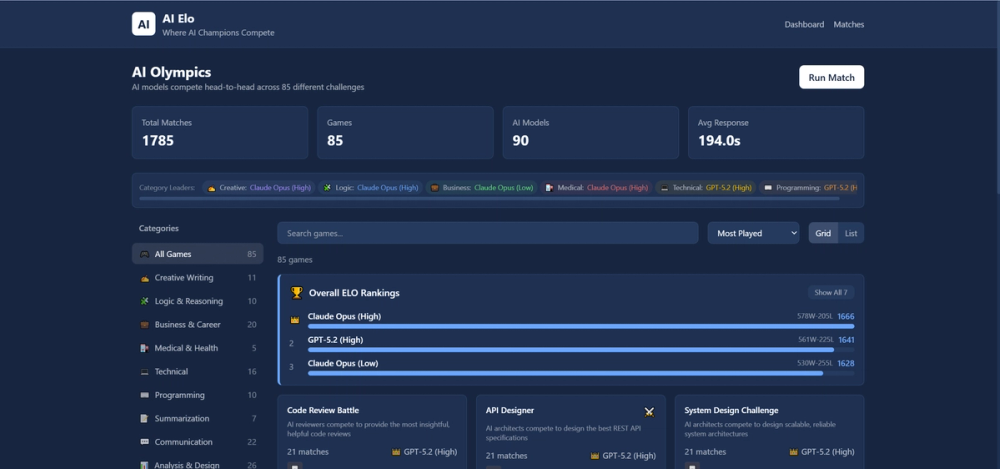Viewport: 1000px width, 469px height.
Task: Click the trophy icon beside Overall ELO Rankings
Action: click(297, 293)
